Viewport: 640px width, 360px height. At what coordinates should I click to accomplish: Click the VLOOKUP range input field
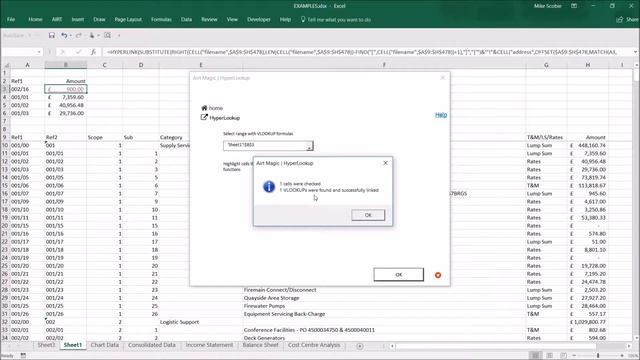[264, 146]
